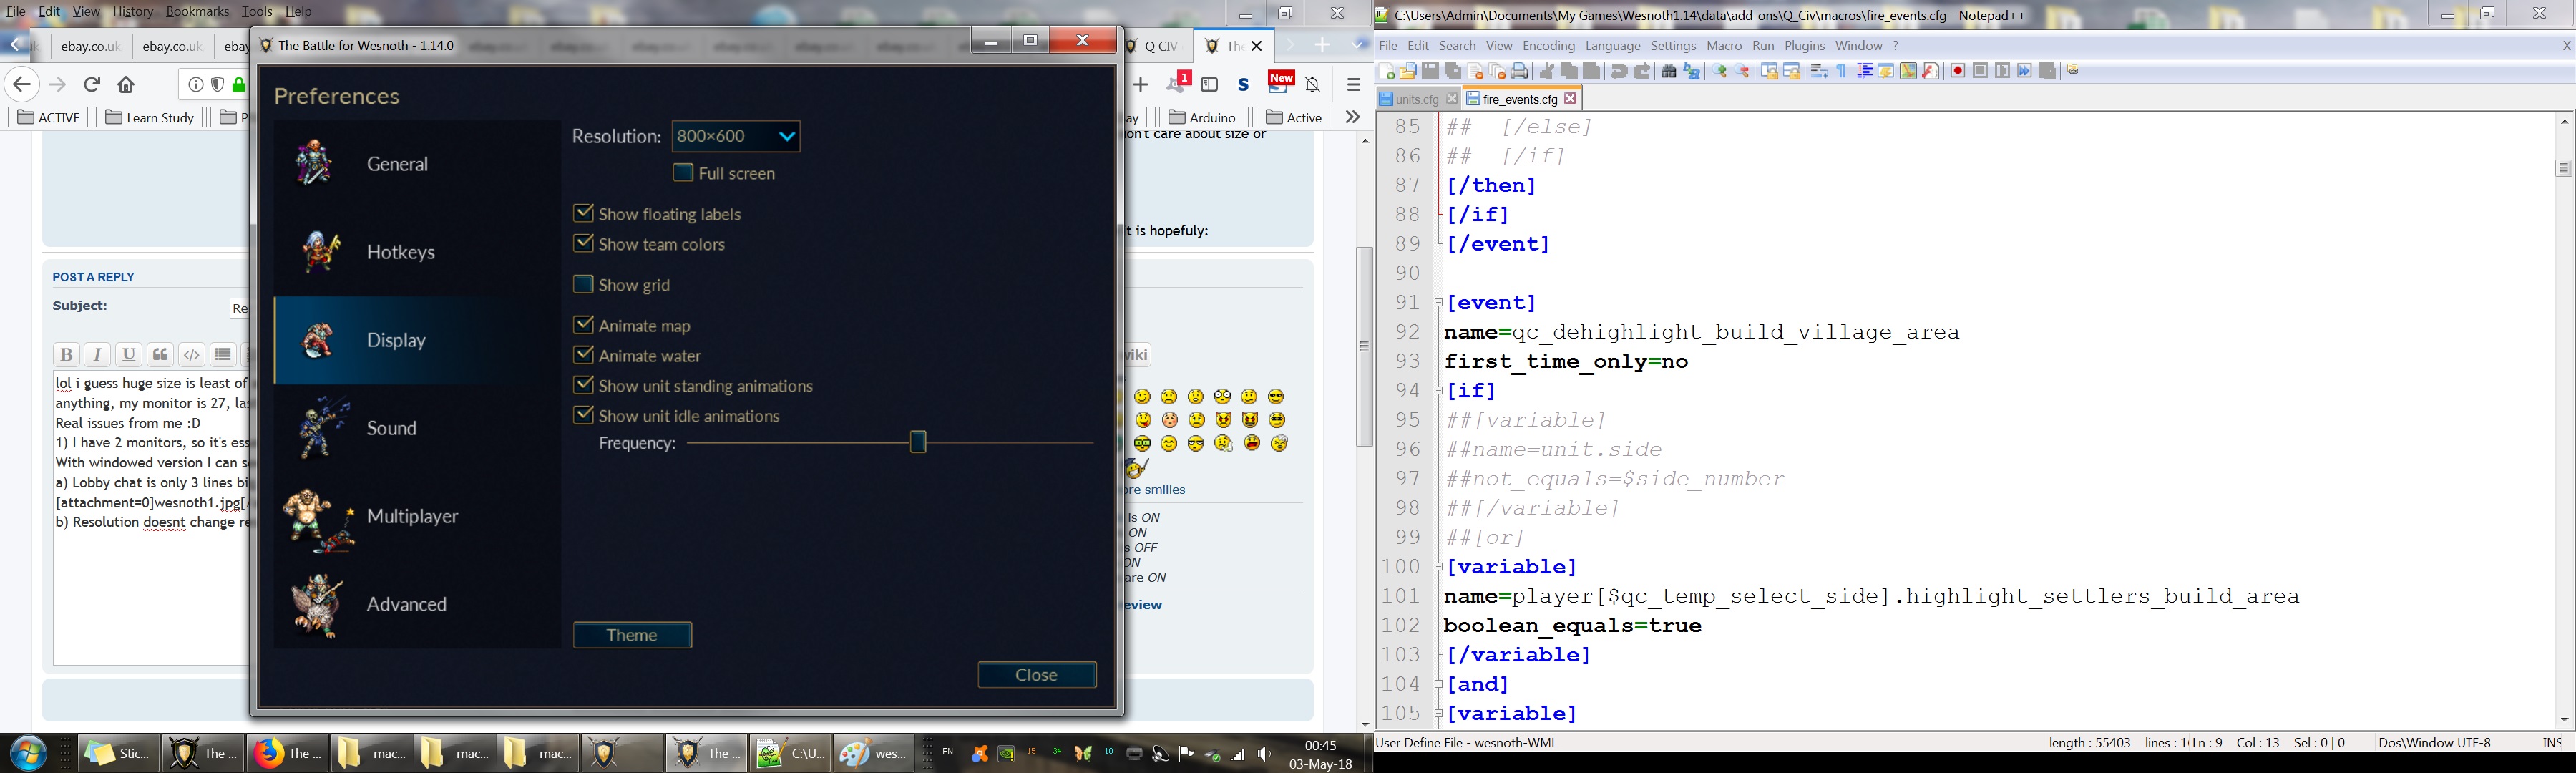Open the Arduino bookmark folder
Image resolution: width=2576 pixels, height=773 pixels.
coord(1203,118)
